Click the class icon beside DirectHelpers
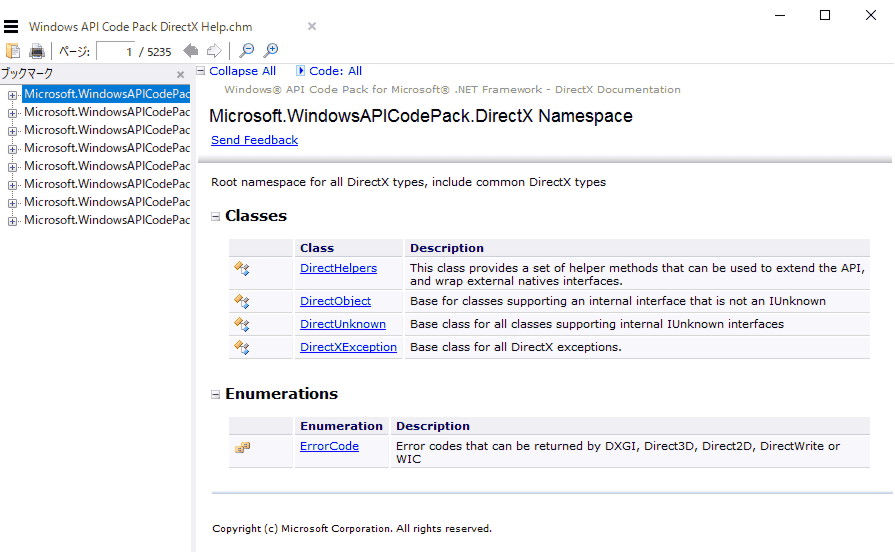This screenshot has width=895, height=552. click(x=242, y=268)
